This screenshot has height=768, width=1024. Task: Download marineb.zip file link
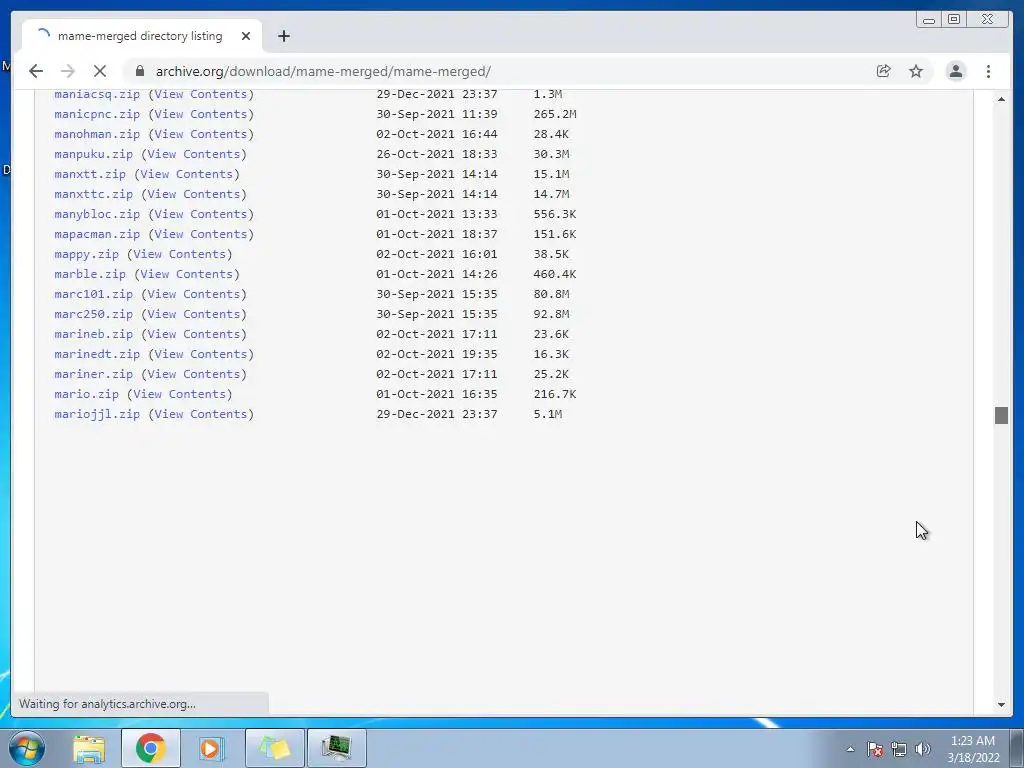click(93, 334)
